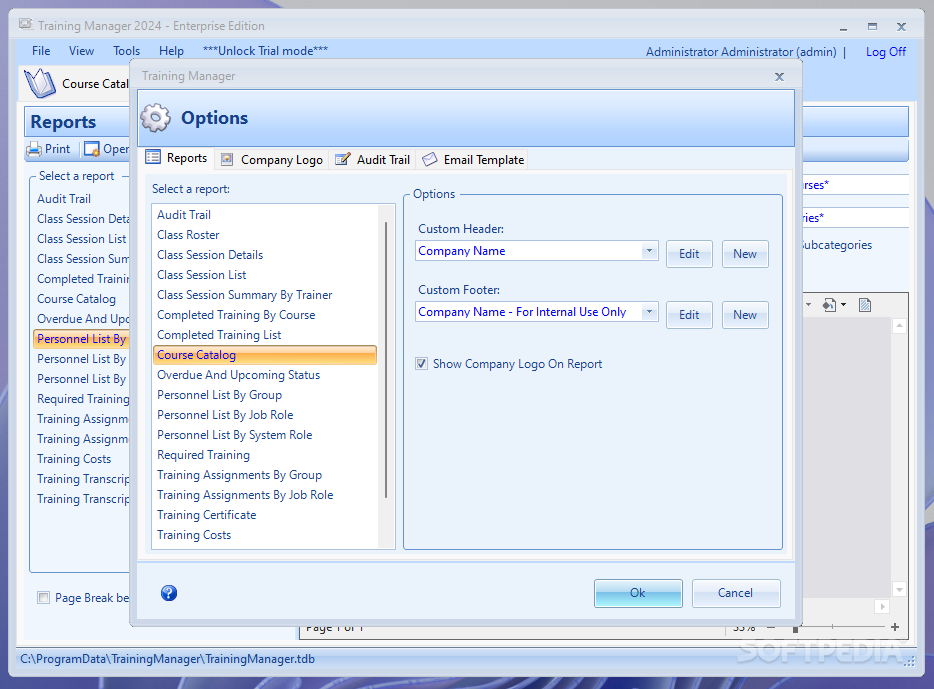934x689 pixels.
Task: Select Completed Training List report
Action: 264,335
